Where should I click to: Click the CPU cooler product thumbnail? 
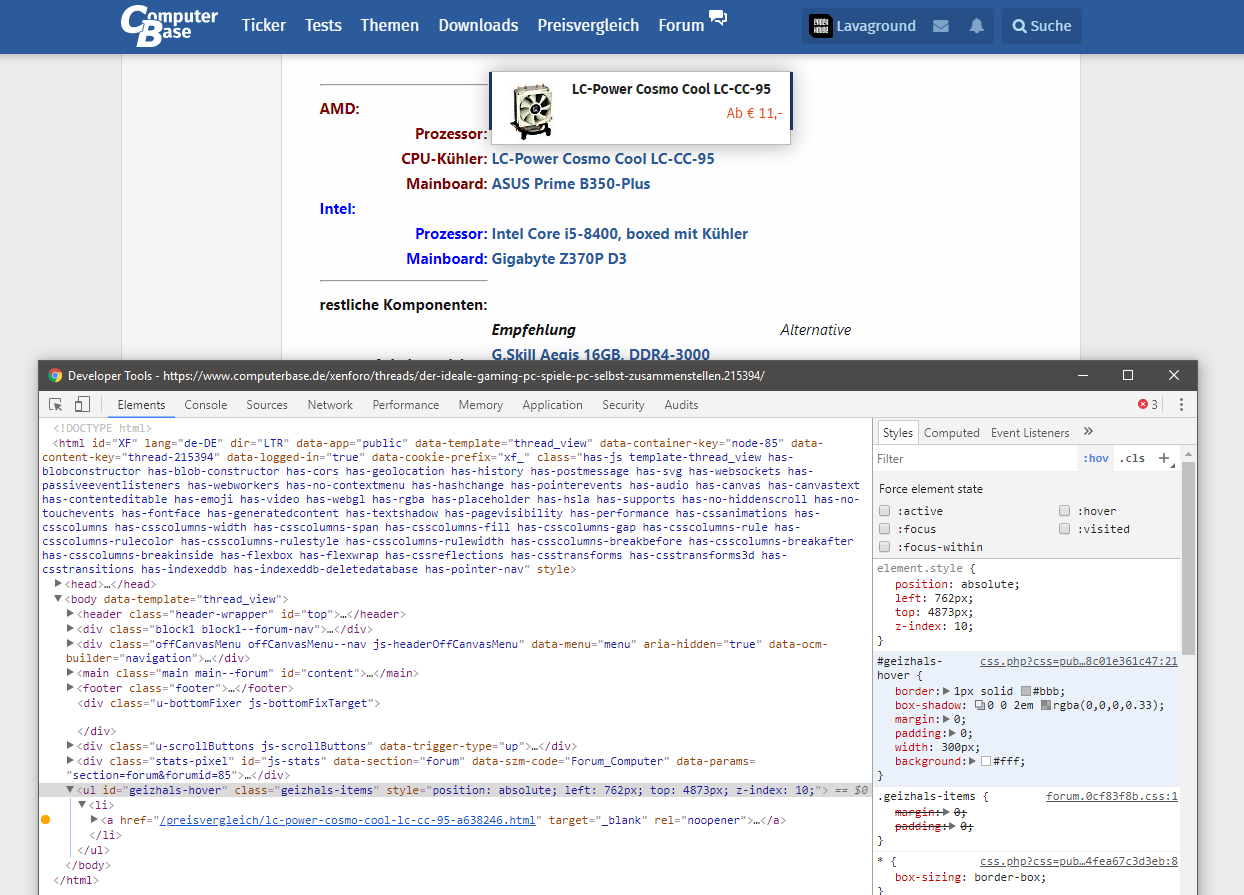[x=530, y=110]
